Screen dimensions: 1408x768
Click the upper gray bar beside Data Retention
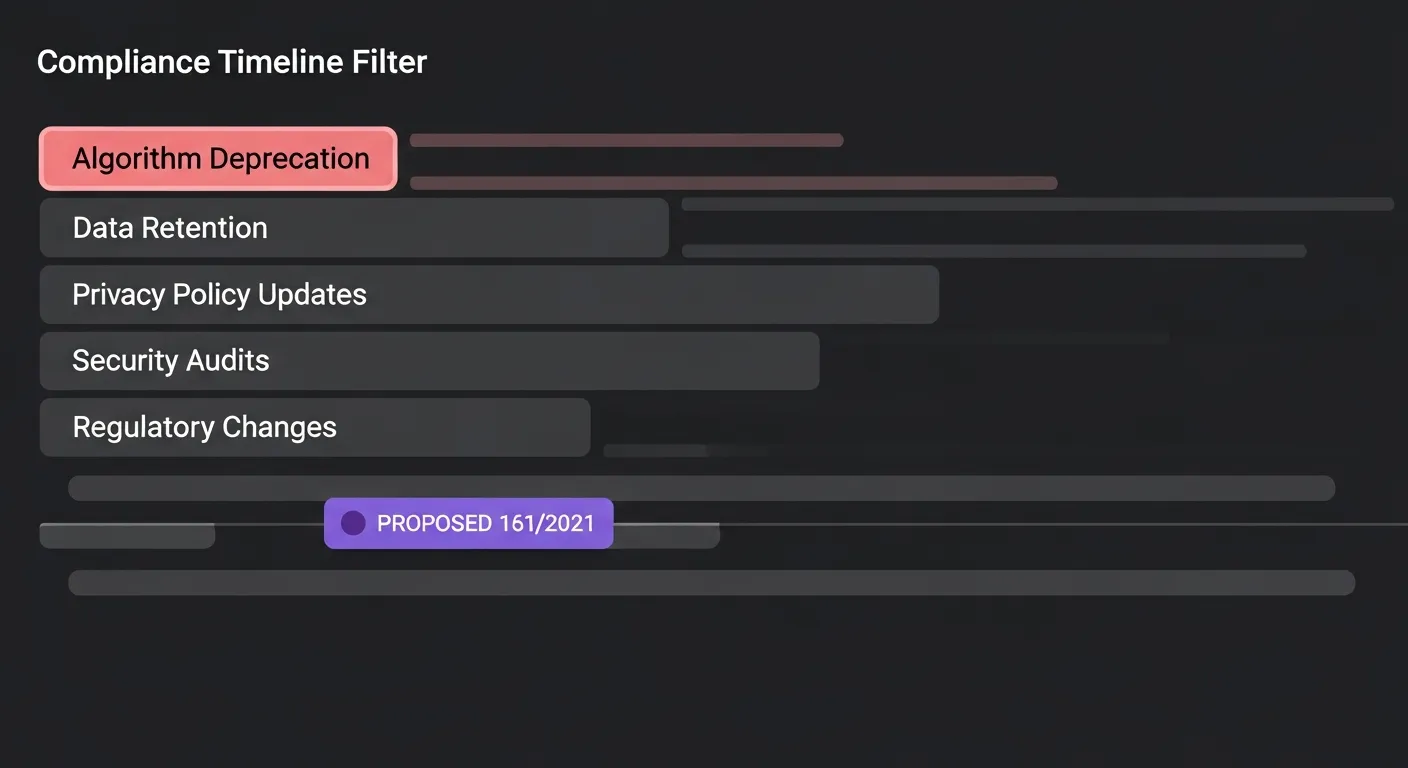1037,204
